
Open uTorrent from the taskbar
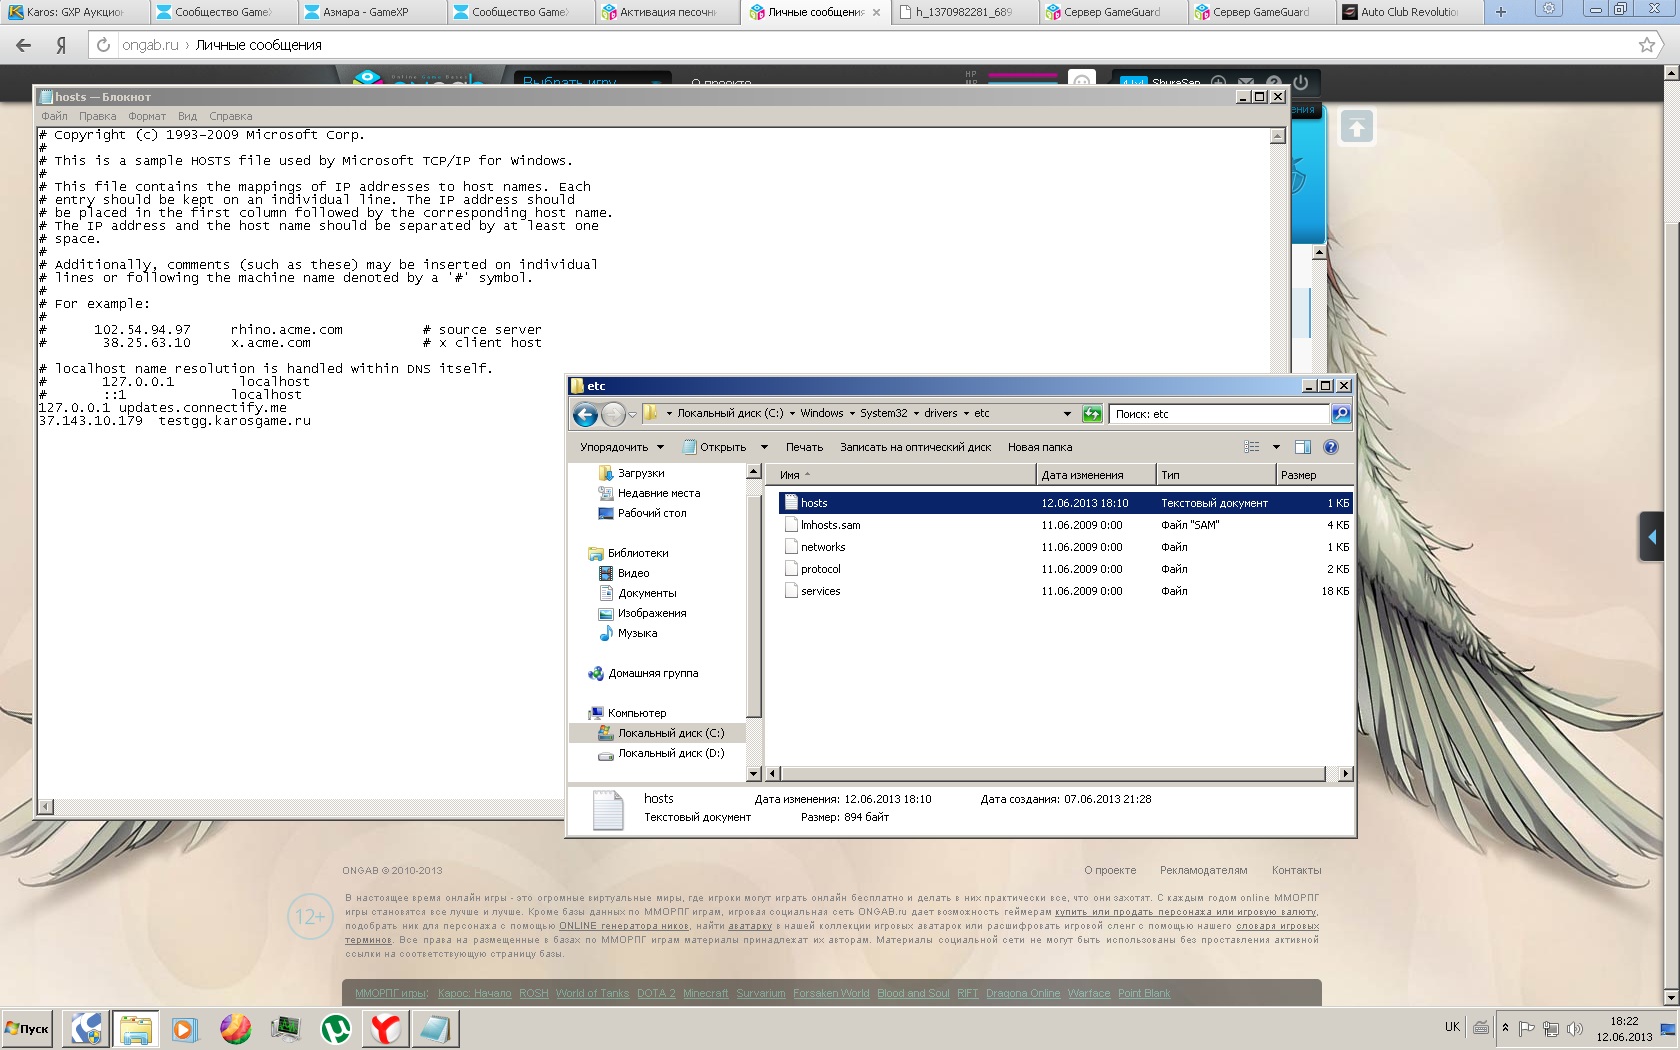[x=335, y=1029]
